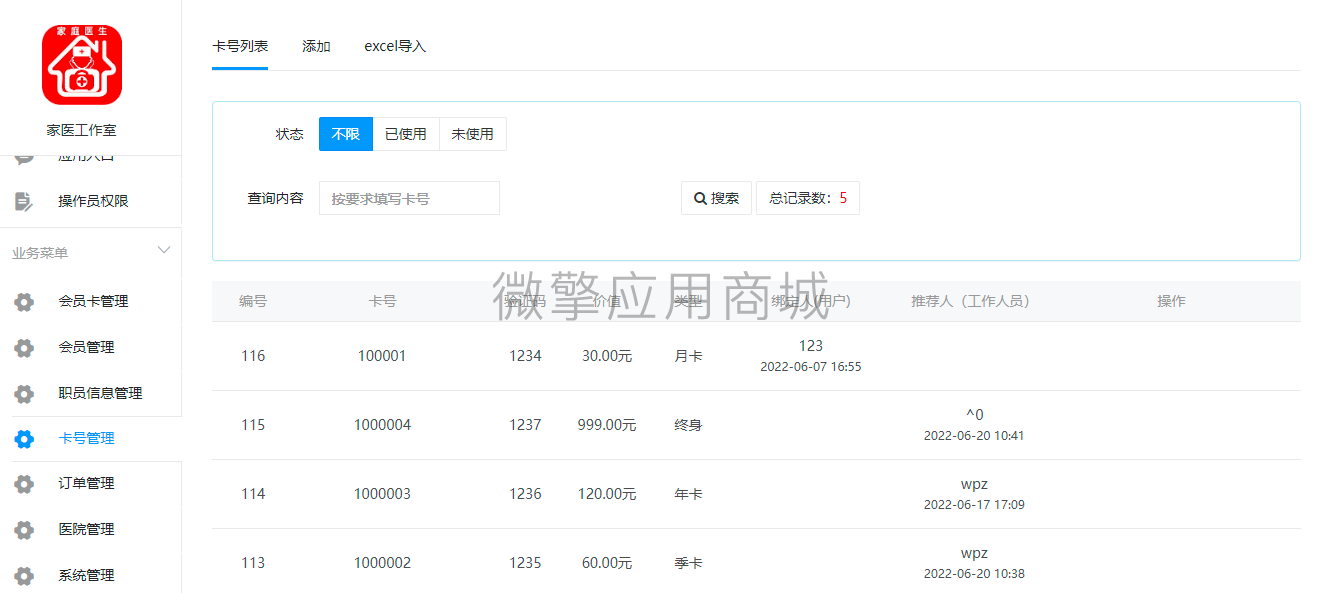Focus the 按要求填写卡号 query field
This screenshot has height=593, width=1320.
pos(409,198)
